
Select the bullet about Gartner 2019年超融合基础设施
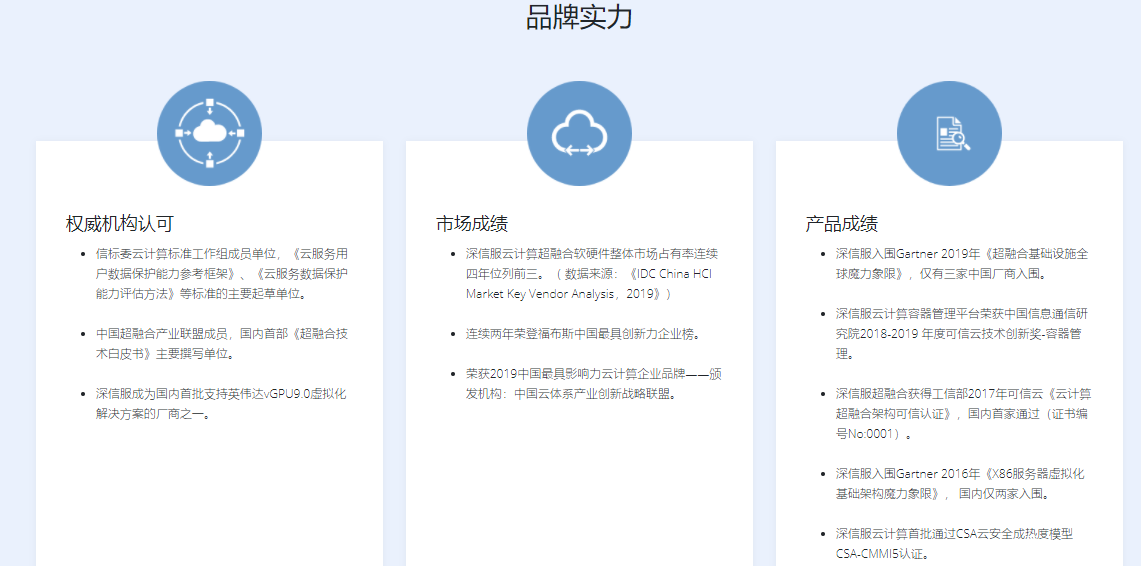click(962, 263)
